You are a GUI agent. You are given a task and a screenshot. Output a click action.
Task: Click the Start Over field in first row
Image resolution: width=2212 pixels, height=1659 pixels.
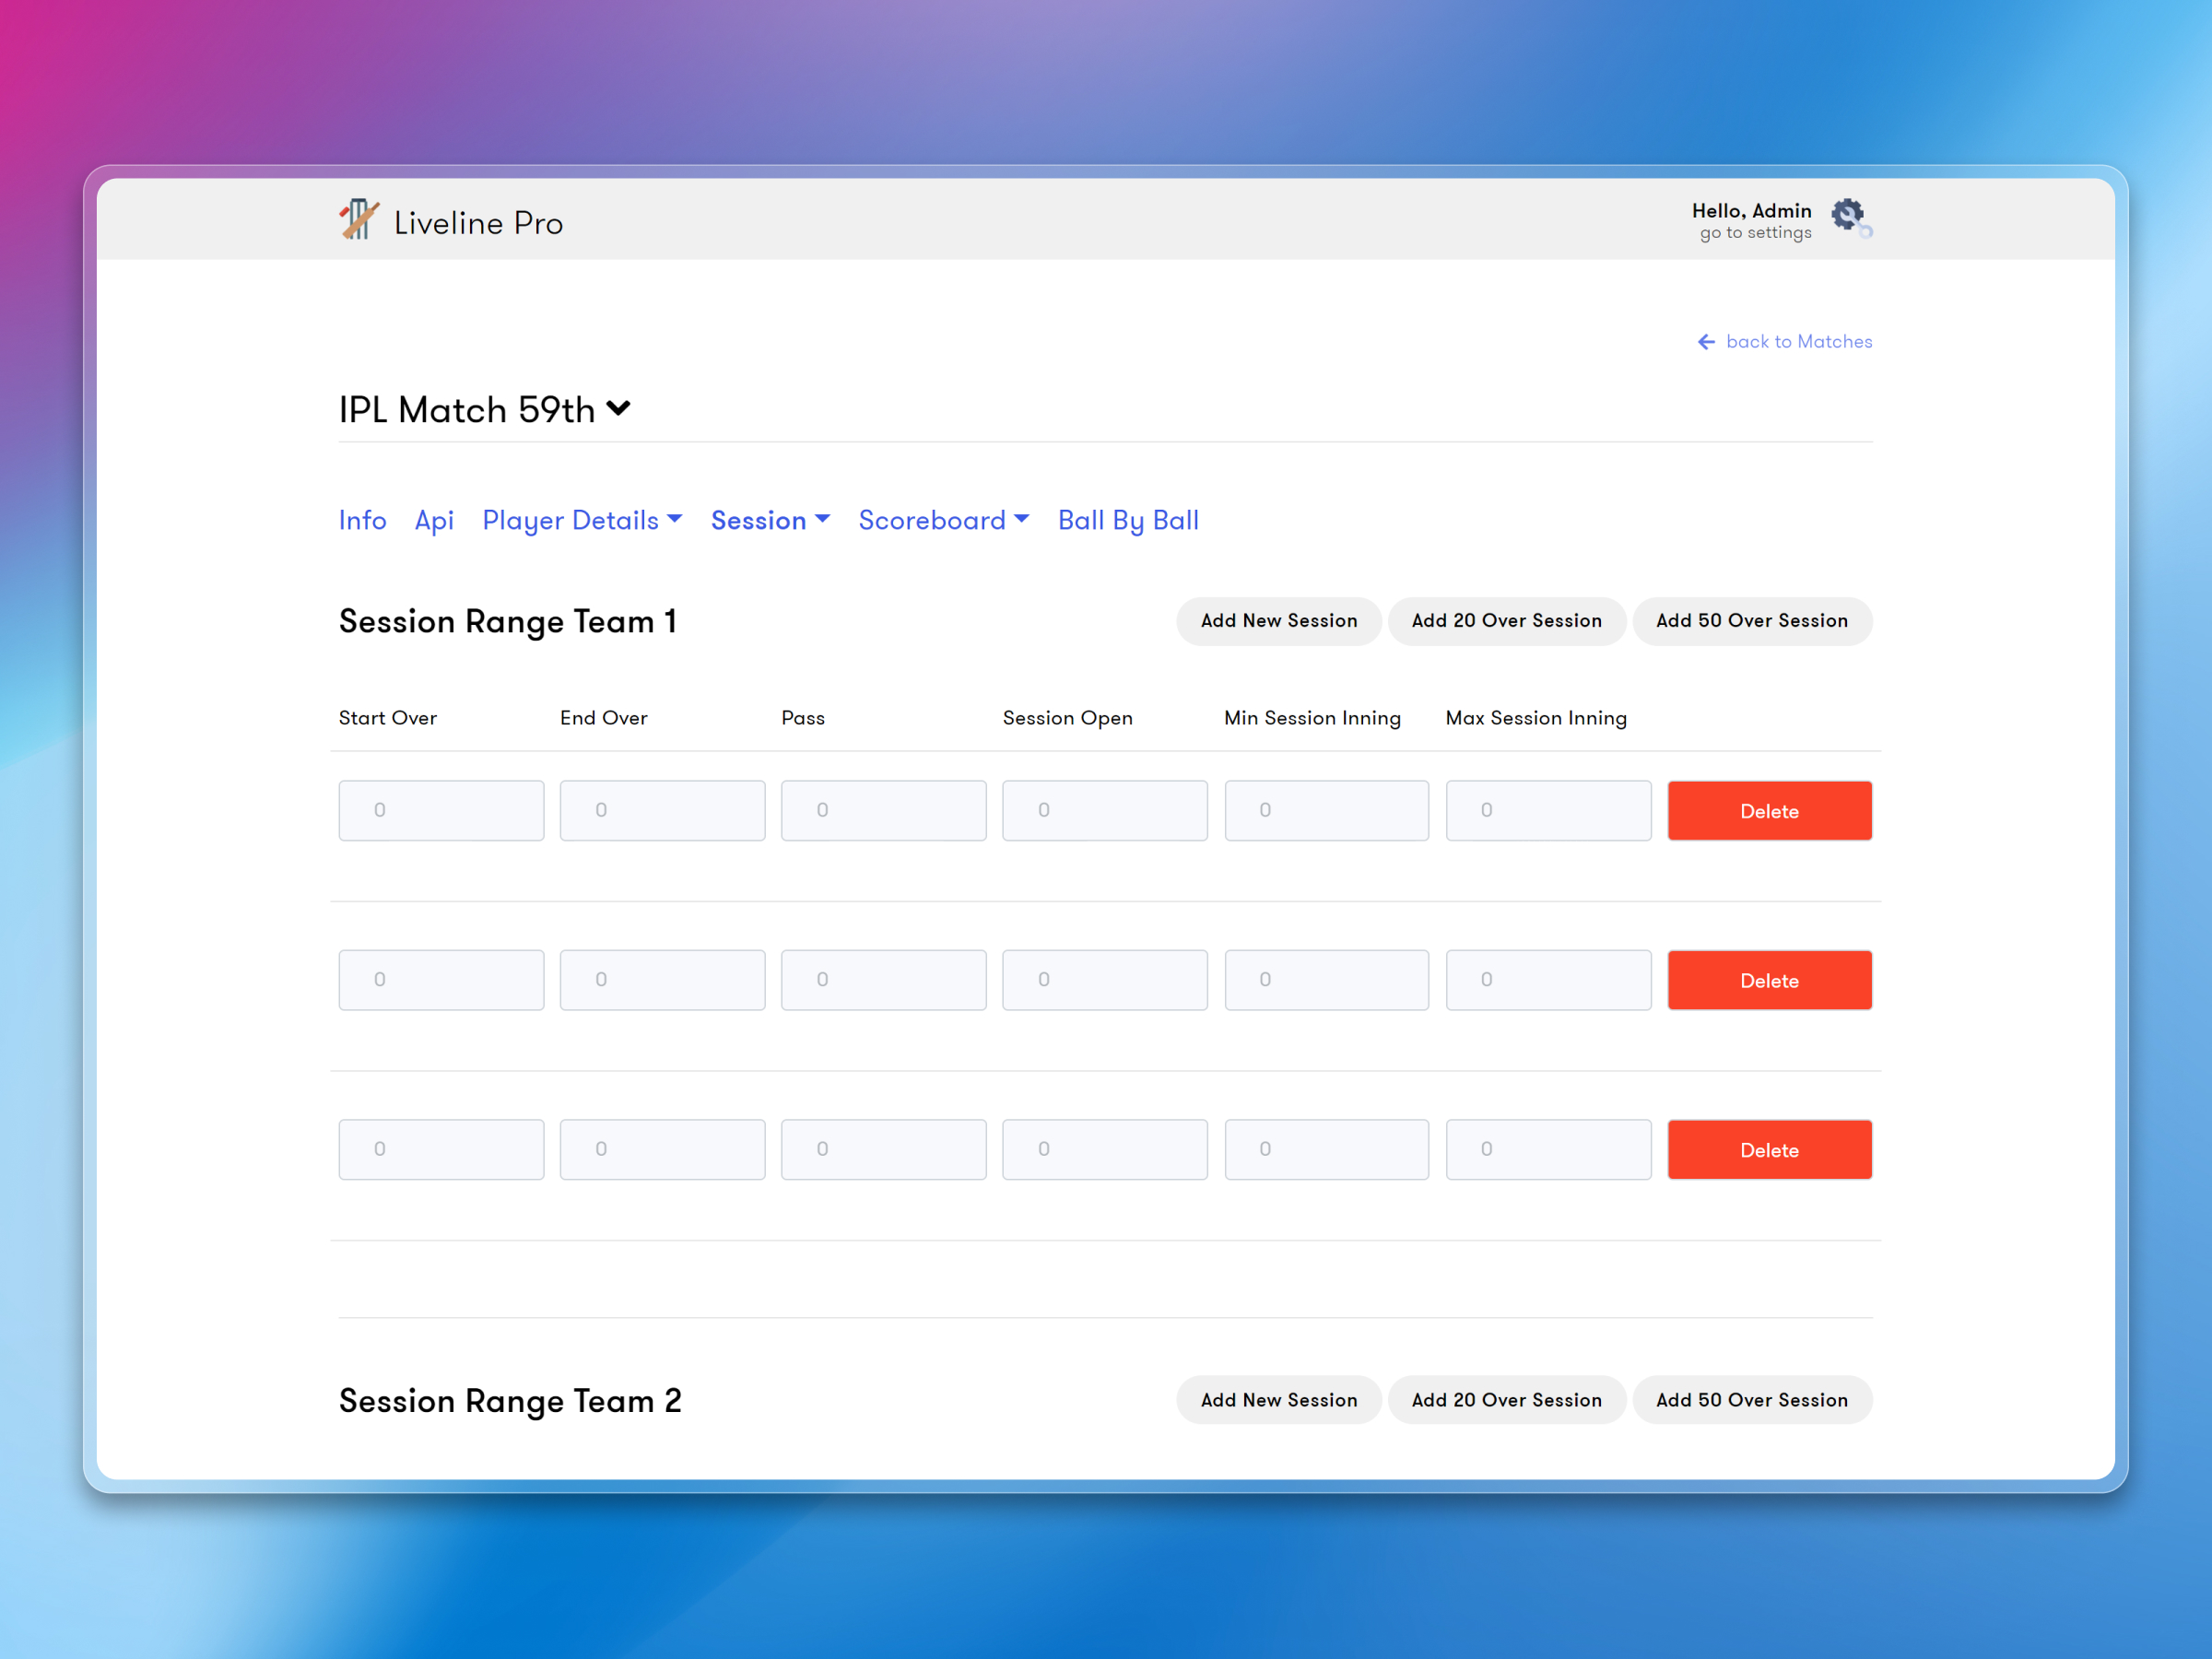[x=441, y=810]
